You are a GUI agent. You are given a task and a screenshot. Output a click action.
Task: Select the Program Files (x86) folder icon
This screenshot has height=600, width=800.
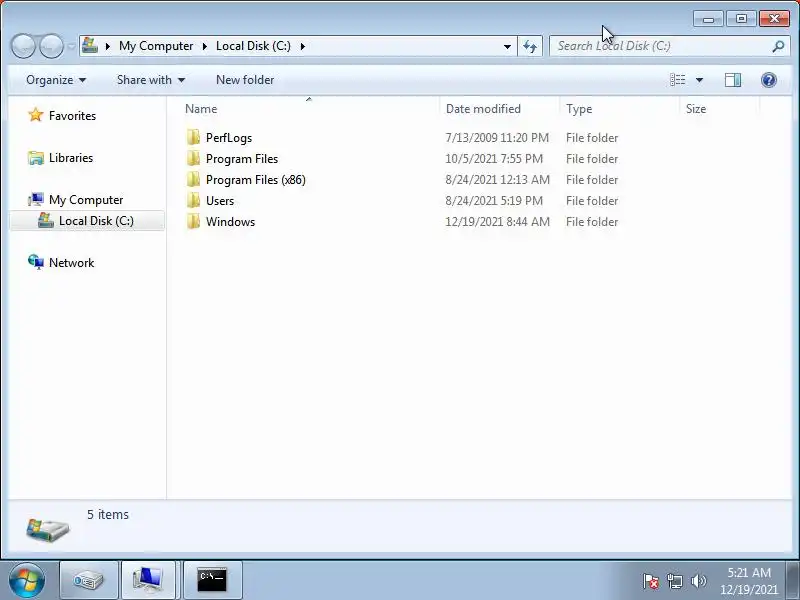[x=193, y=180]
